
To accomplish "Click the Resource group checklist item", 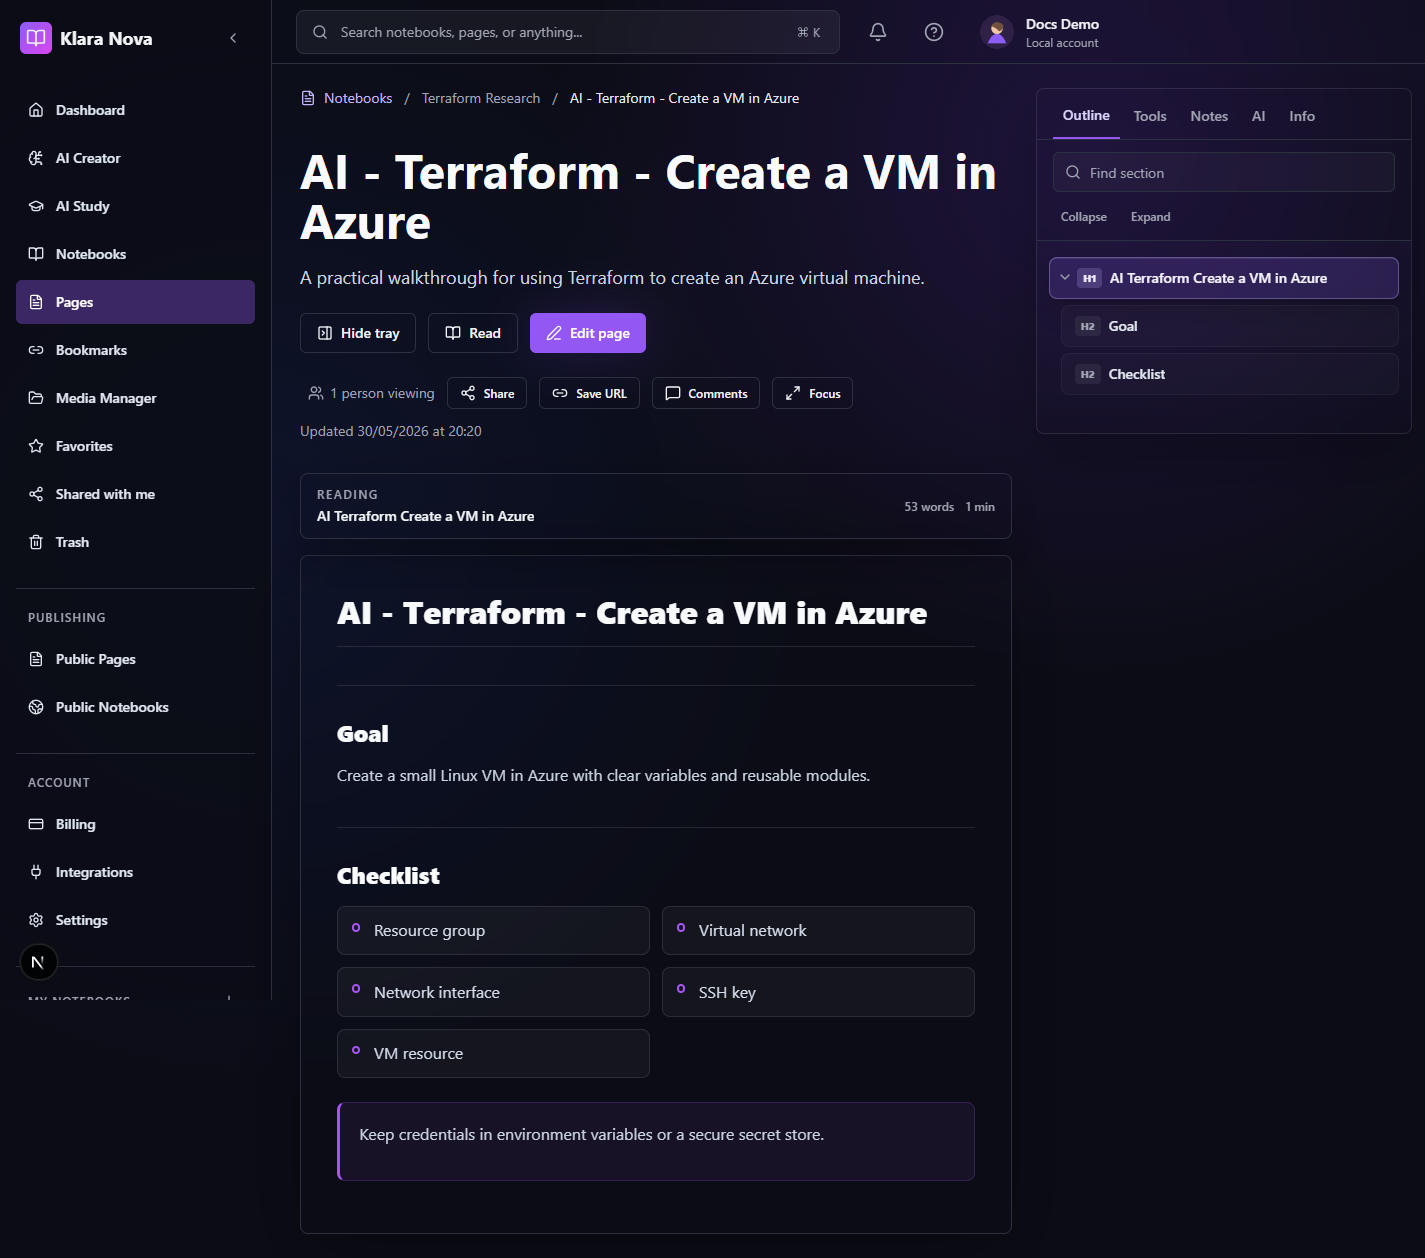I will pyautogui.click(x=493, y=931).
